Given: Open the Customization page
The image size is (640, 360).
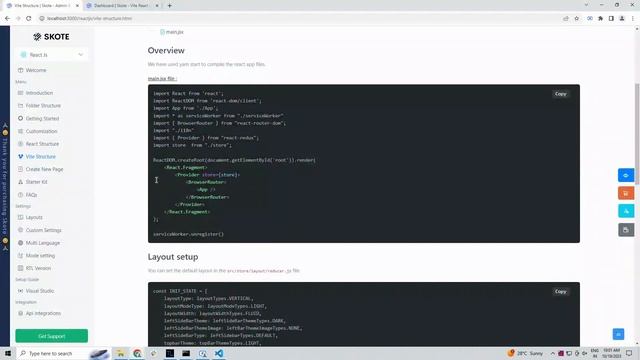Looking at the screenshot, I should (42, 131).
